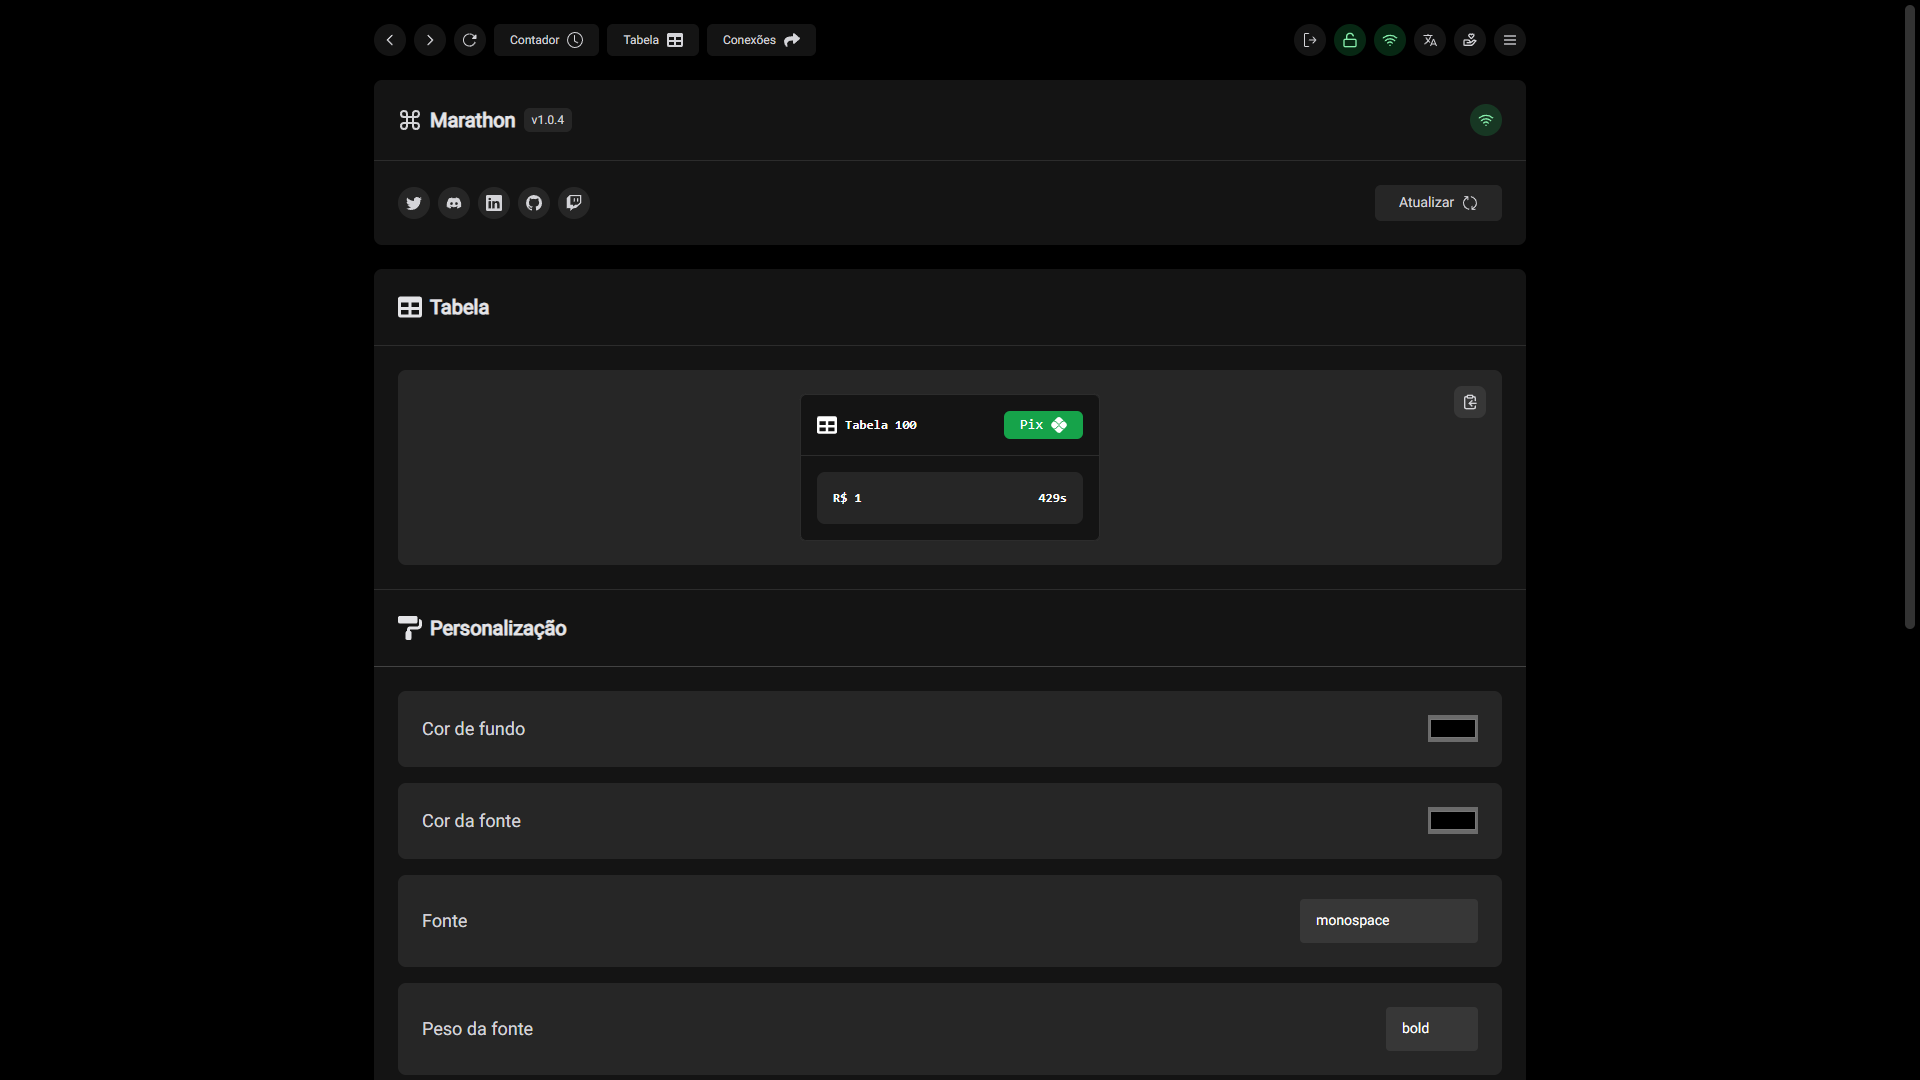Click the logout icon in top bar
This screenshot has width=1920, height=1080.
[x=1309, y=40]
